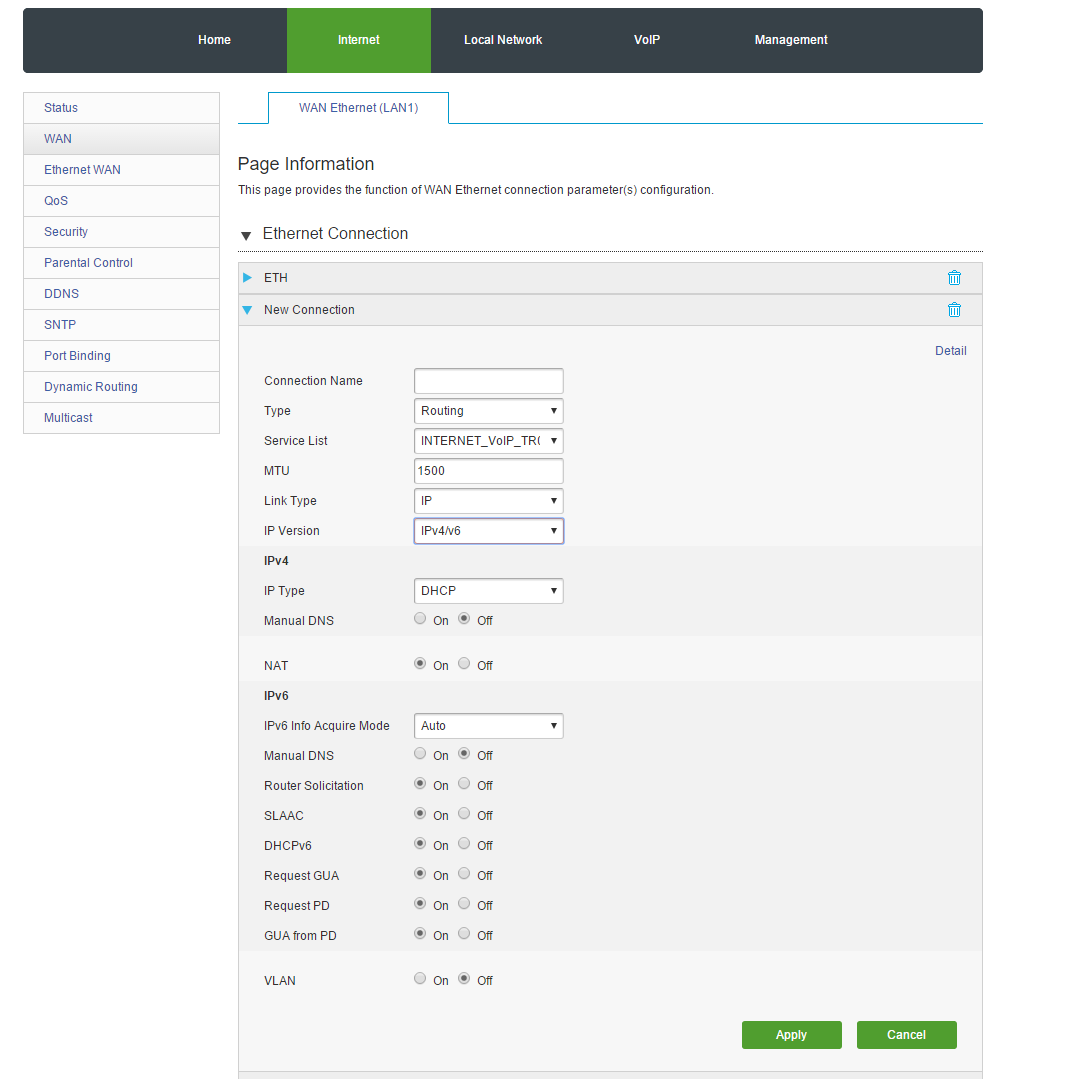Focus the Connection Name input field
The width and height of the screenshot is (1083, 1079).
point(488,381)
